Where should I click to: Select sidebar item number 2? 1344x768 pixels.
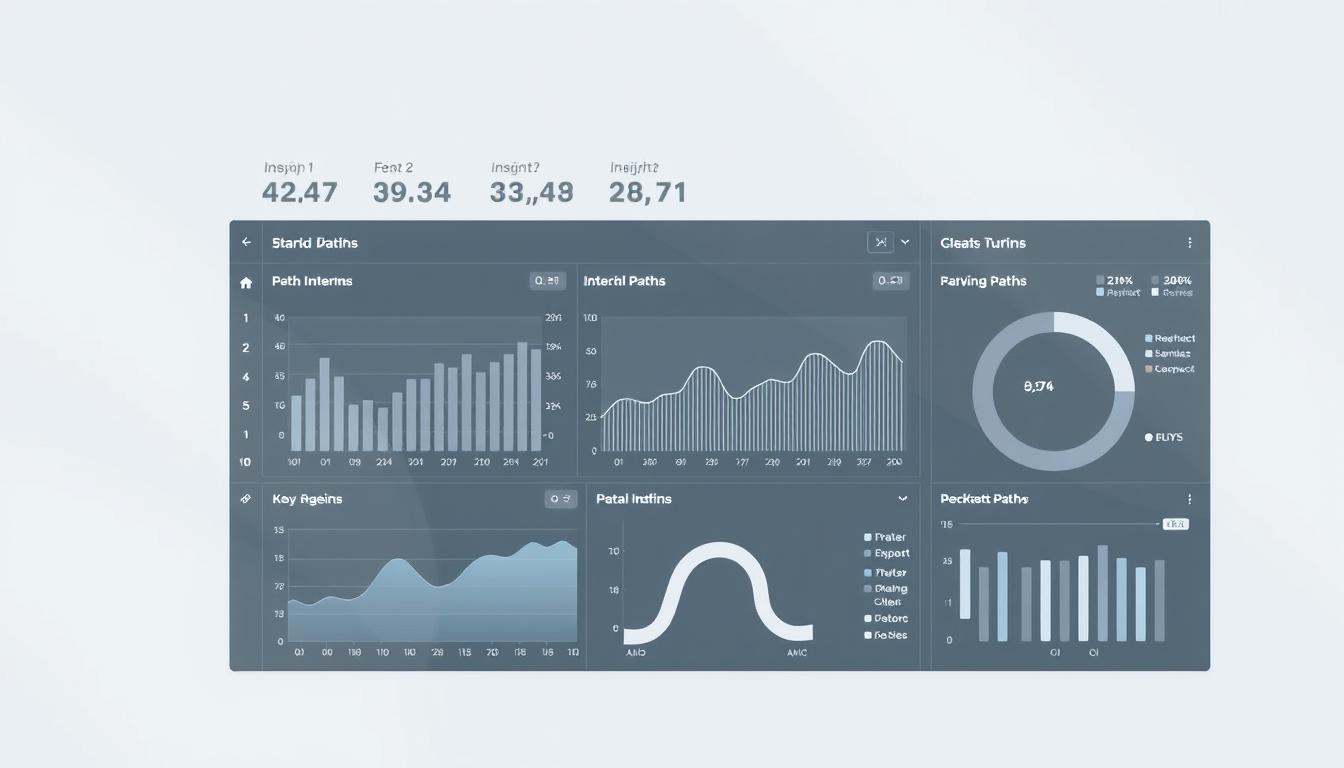click(x=246, y=348)
